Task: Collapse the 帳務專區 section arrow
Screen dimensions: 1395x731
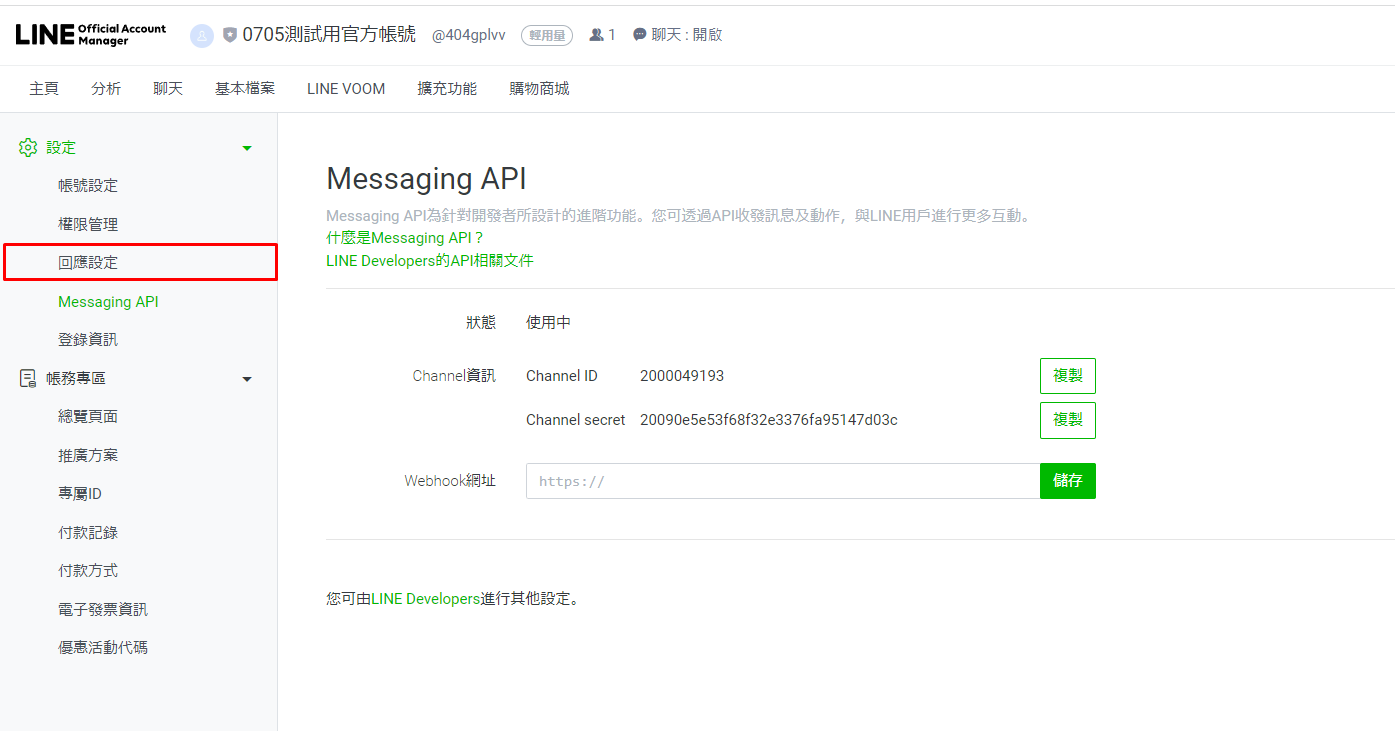Action: coord(247,380)
